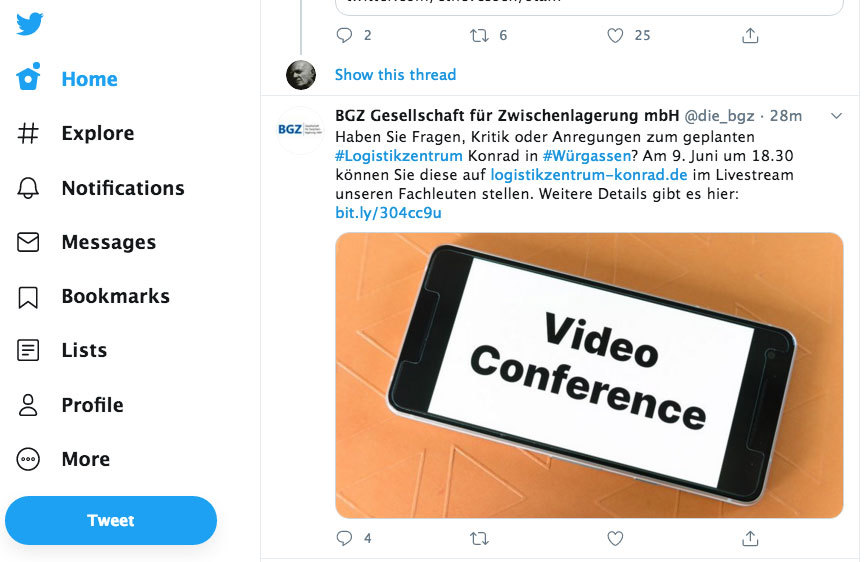Image resolution: width=868 pixels, height=562 pixels.
Task: Select Profile in the sidebar
Action: (x=70, y=405)
